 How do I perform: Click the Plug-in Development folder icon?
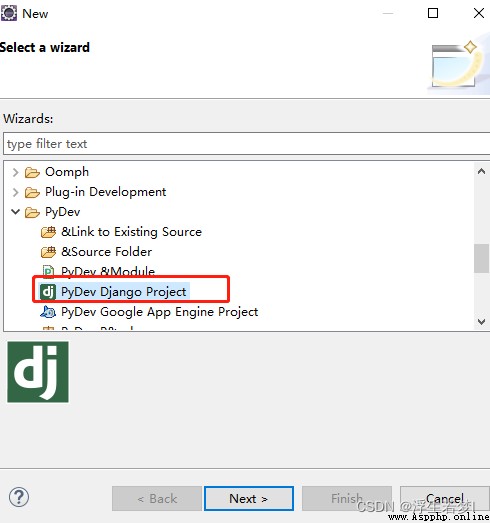pyautogui.click(x=32, y=192)
